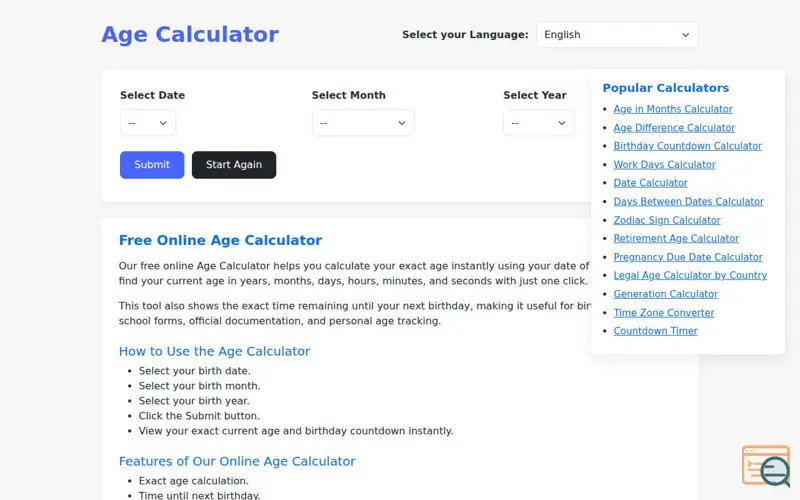Viewport: 800px width, 500px height.
Task: Click the How to Use the Age Calculator heading
Action: (x=214, y=352)
